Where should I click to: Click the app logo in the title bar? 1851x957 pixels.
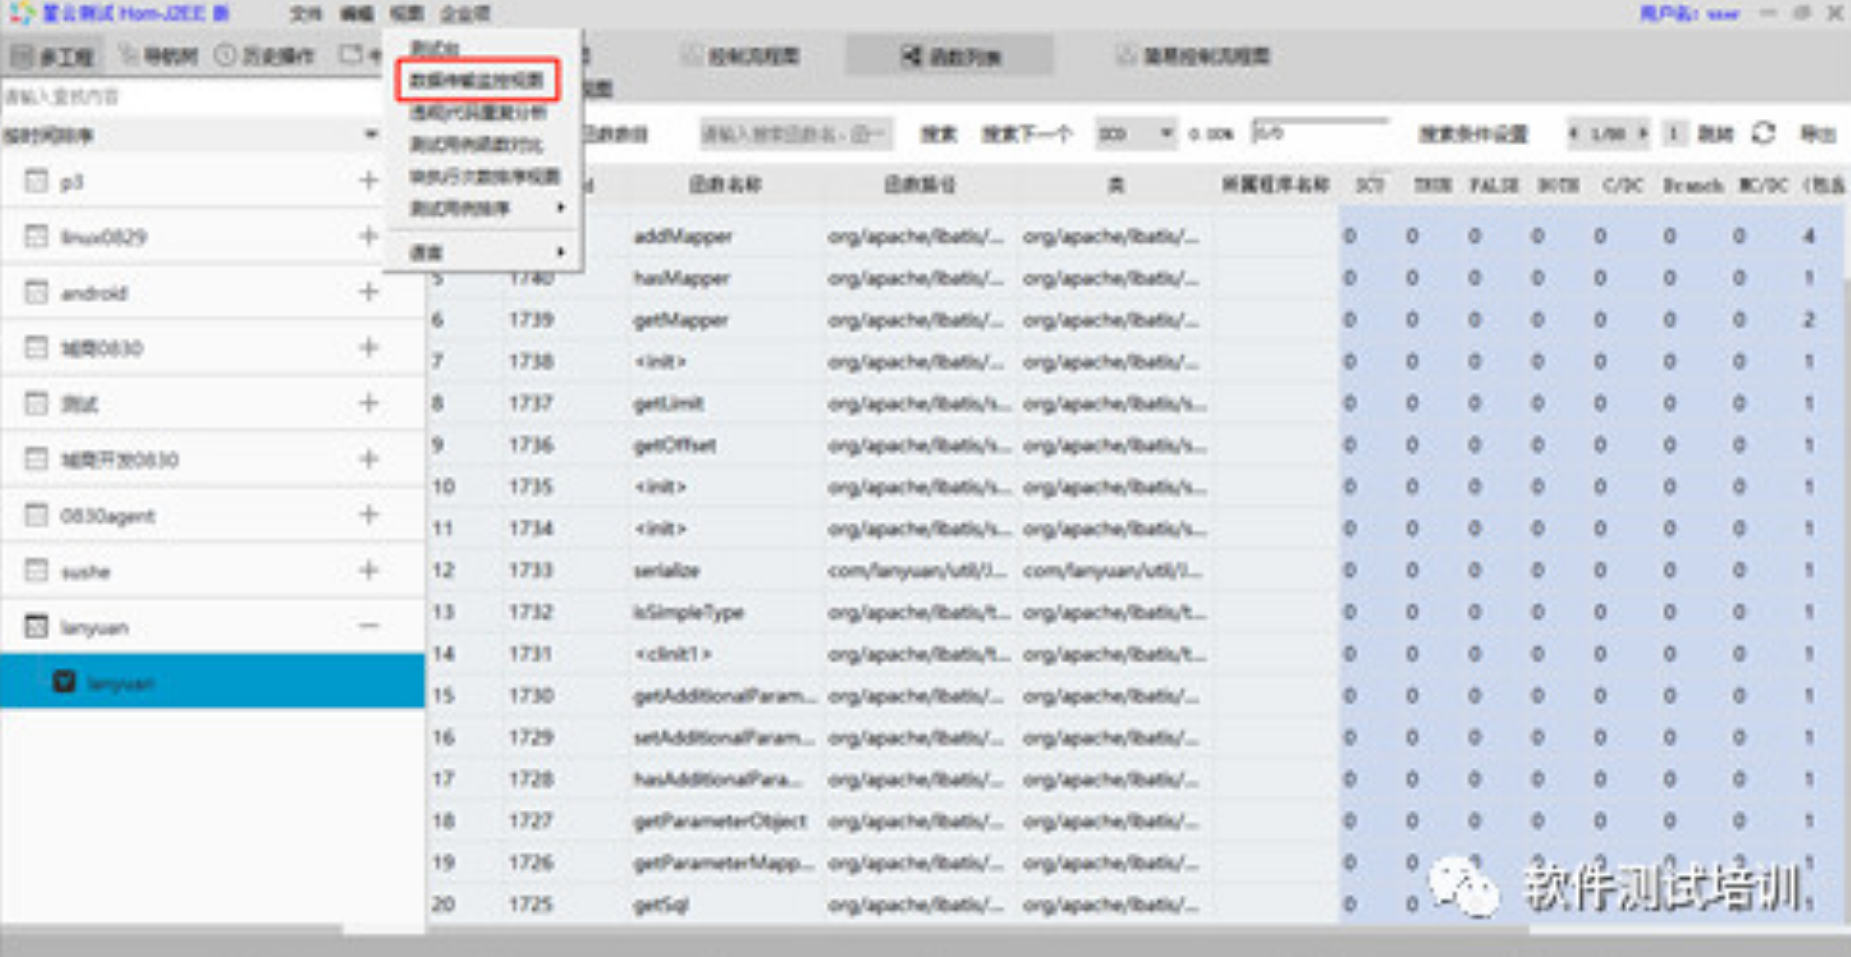tap(21, 13)
